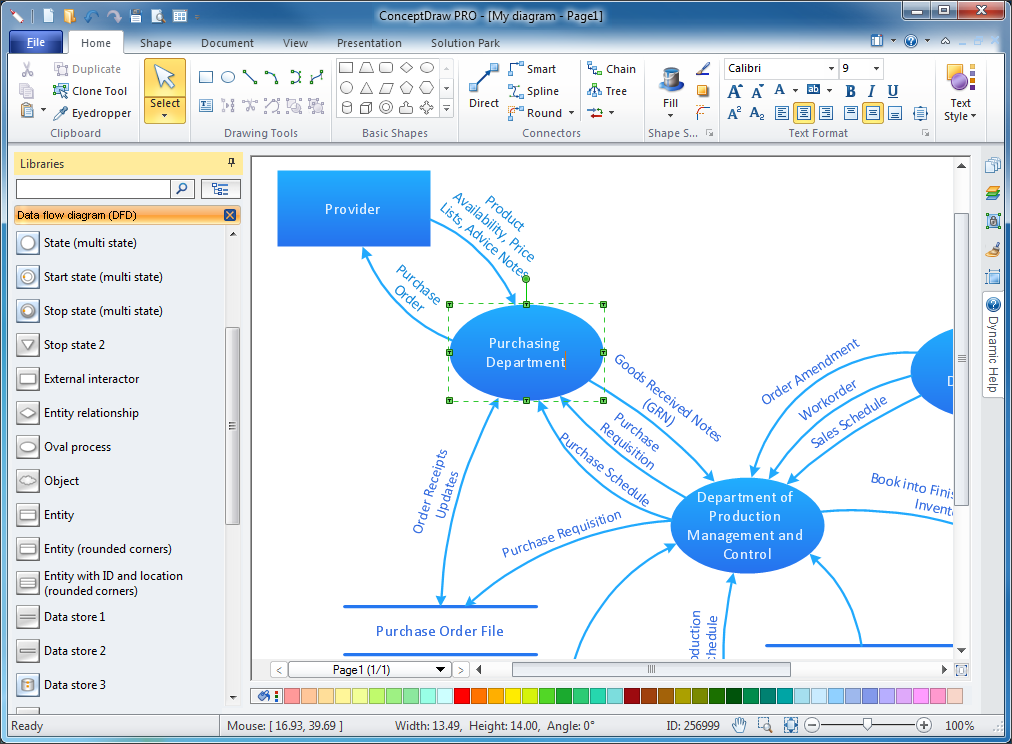This screenshot has width=1012, height=744.
Task: Toggle right text alignment
Action: coord(825,114)
